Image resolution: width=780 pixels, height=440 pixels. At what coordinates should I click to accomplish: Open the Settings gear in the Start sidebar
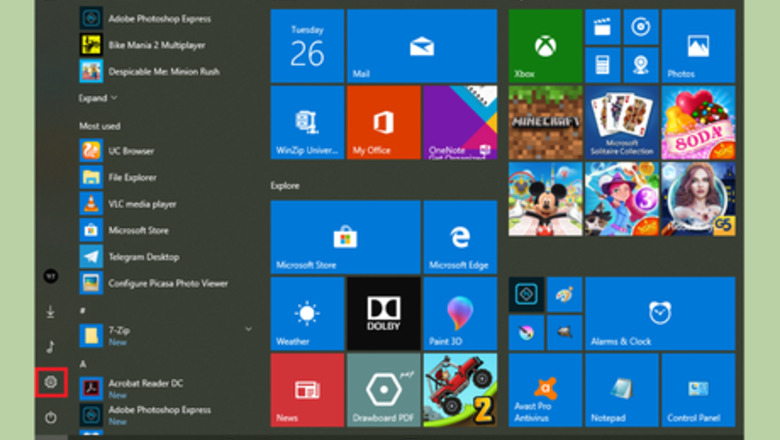(51, 382)
